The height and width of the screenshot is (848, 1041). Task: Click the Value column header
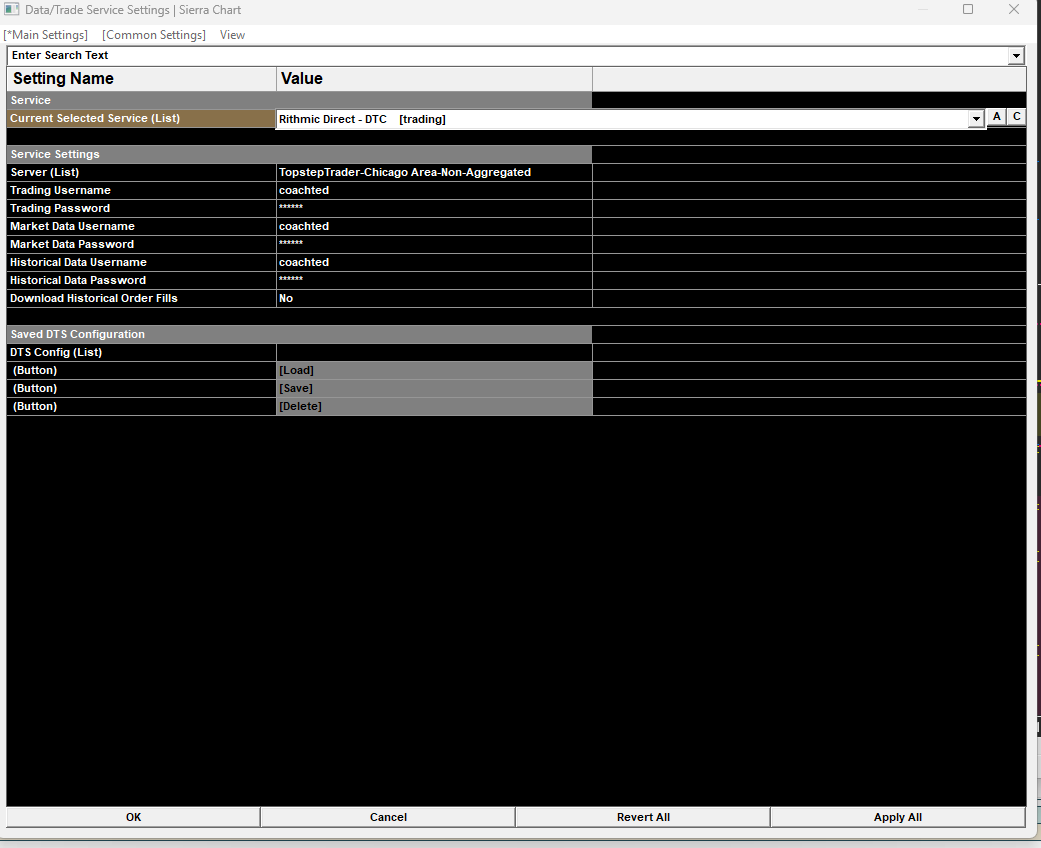point(434,78)
